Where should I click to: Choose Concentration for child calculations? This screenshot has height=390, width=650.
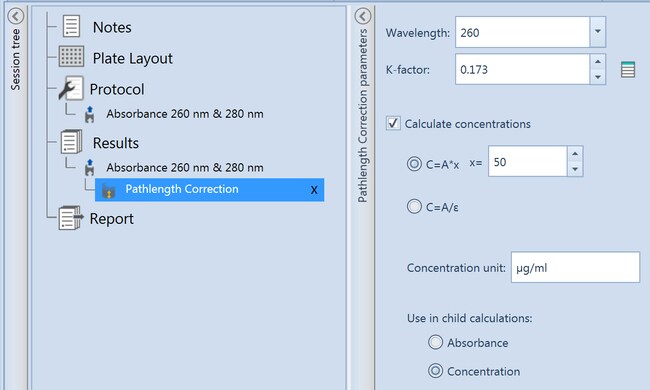pyautogui.click(x=435, y=371)
